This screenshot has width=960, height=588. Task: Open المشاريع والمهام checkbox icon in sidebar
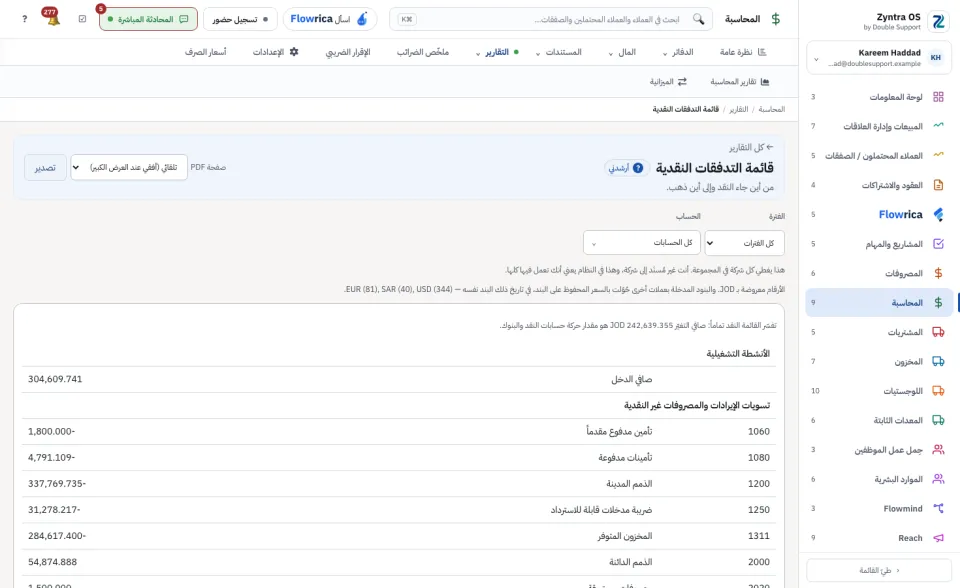(938, 244)
